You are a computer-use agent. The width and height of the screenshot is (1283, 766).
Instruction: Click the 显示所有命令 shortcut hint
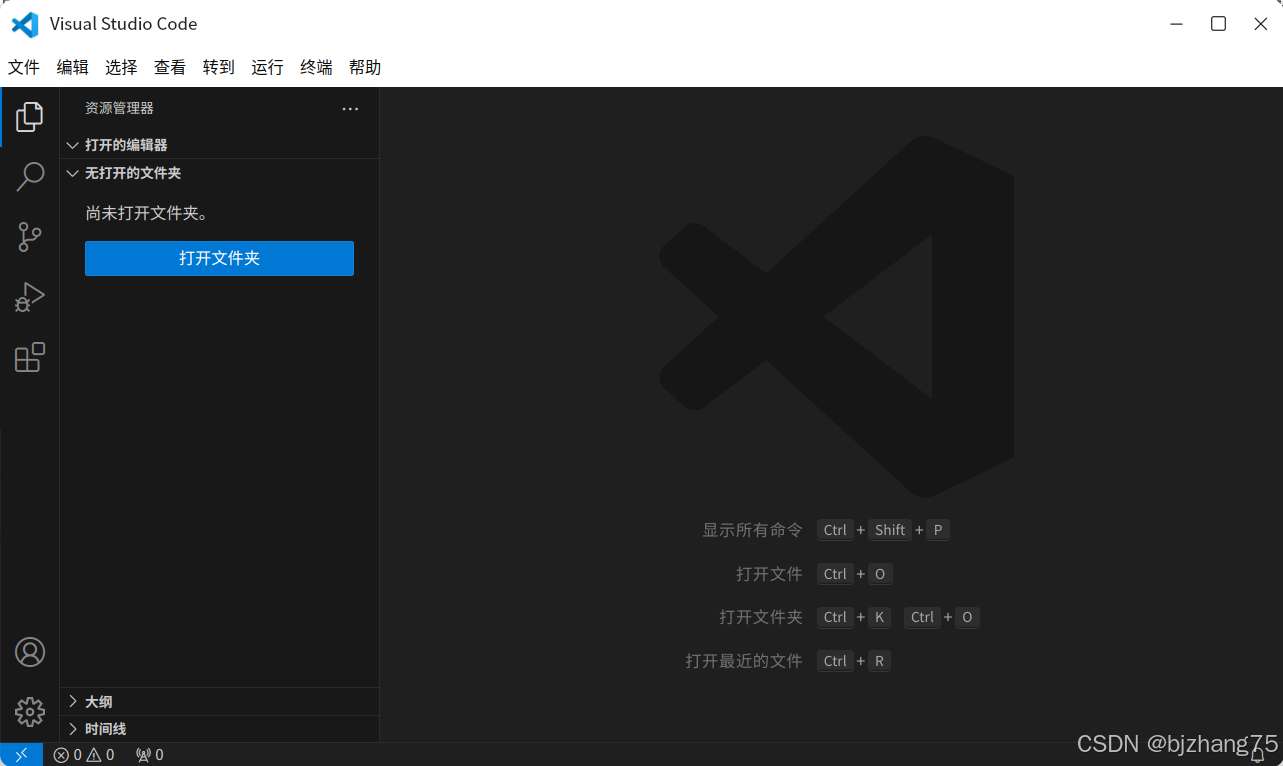tap(752, 530)
